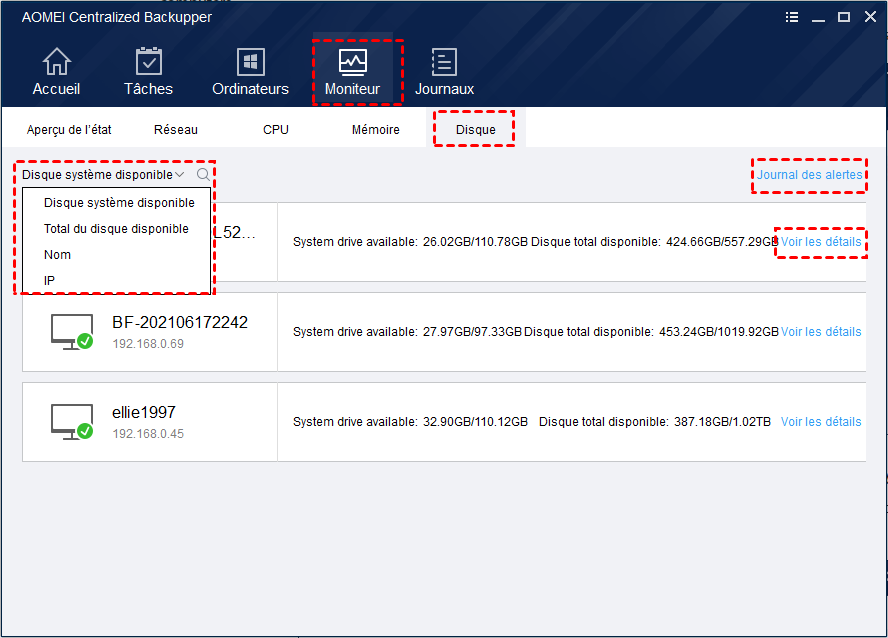Close the AOMEI Centralized Backupper window

point(870,17)
